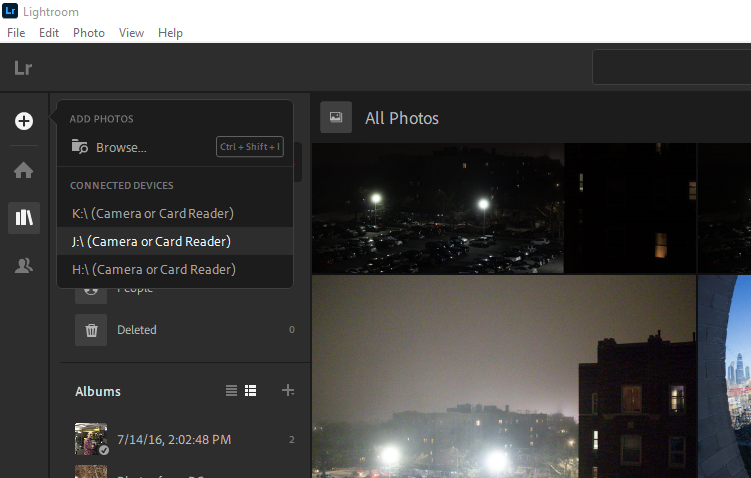Click the All Photos image icon
The width and height of the screenshot is (751, 478).
point(336,118)
